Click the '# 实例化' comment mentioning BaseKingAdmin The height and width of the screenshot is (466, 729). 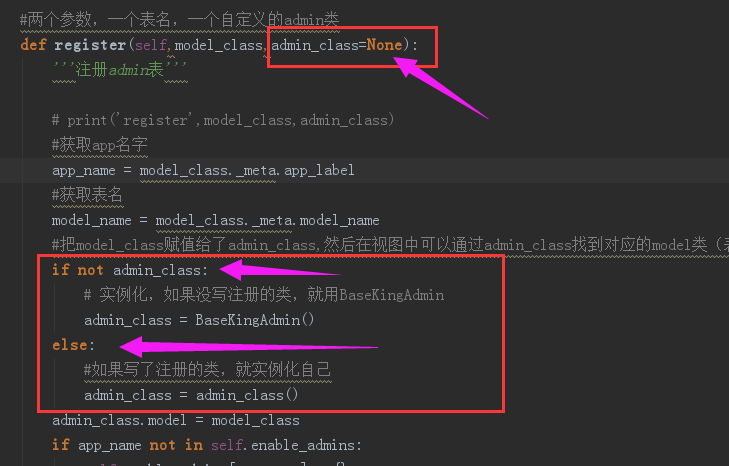click(x=264, y=295)
